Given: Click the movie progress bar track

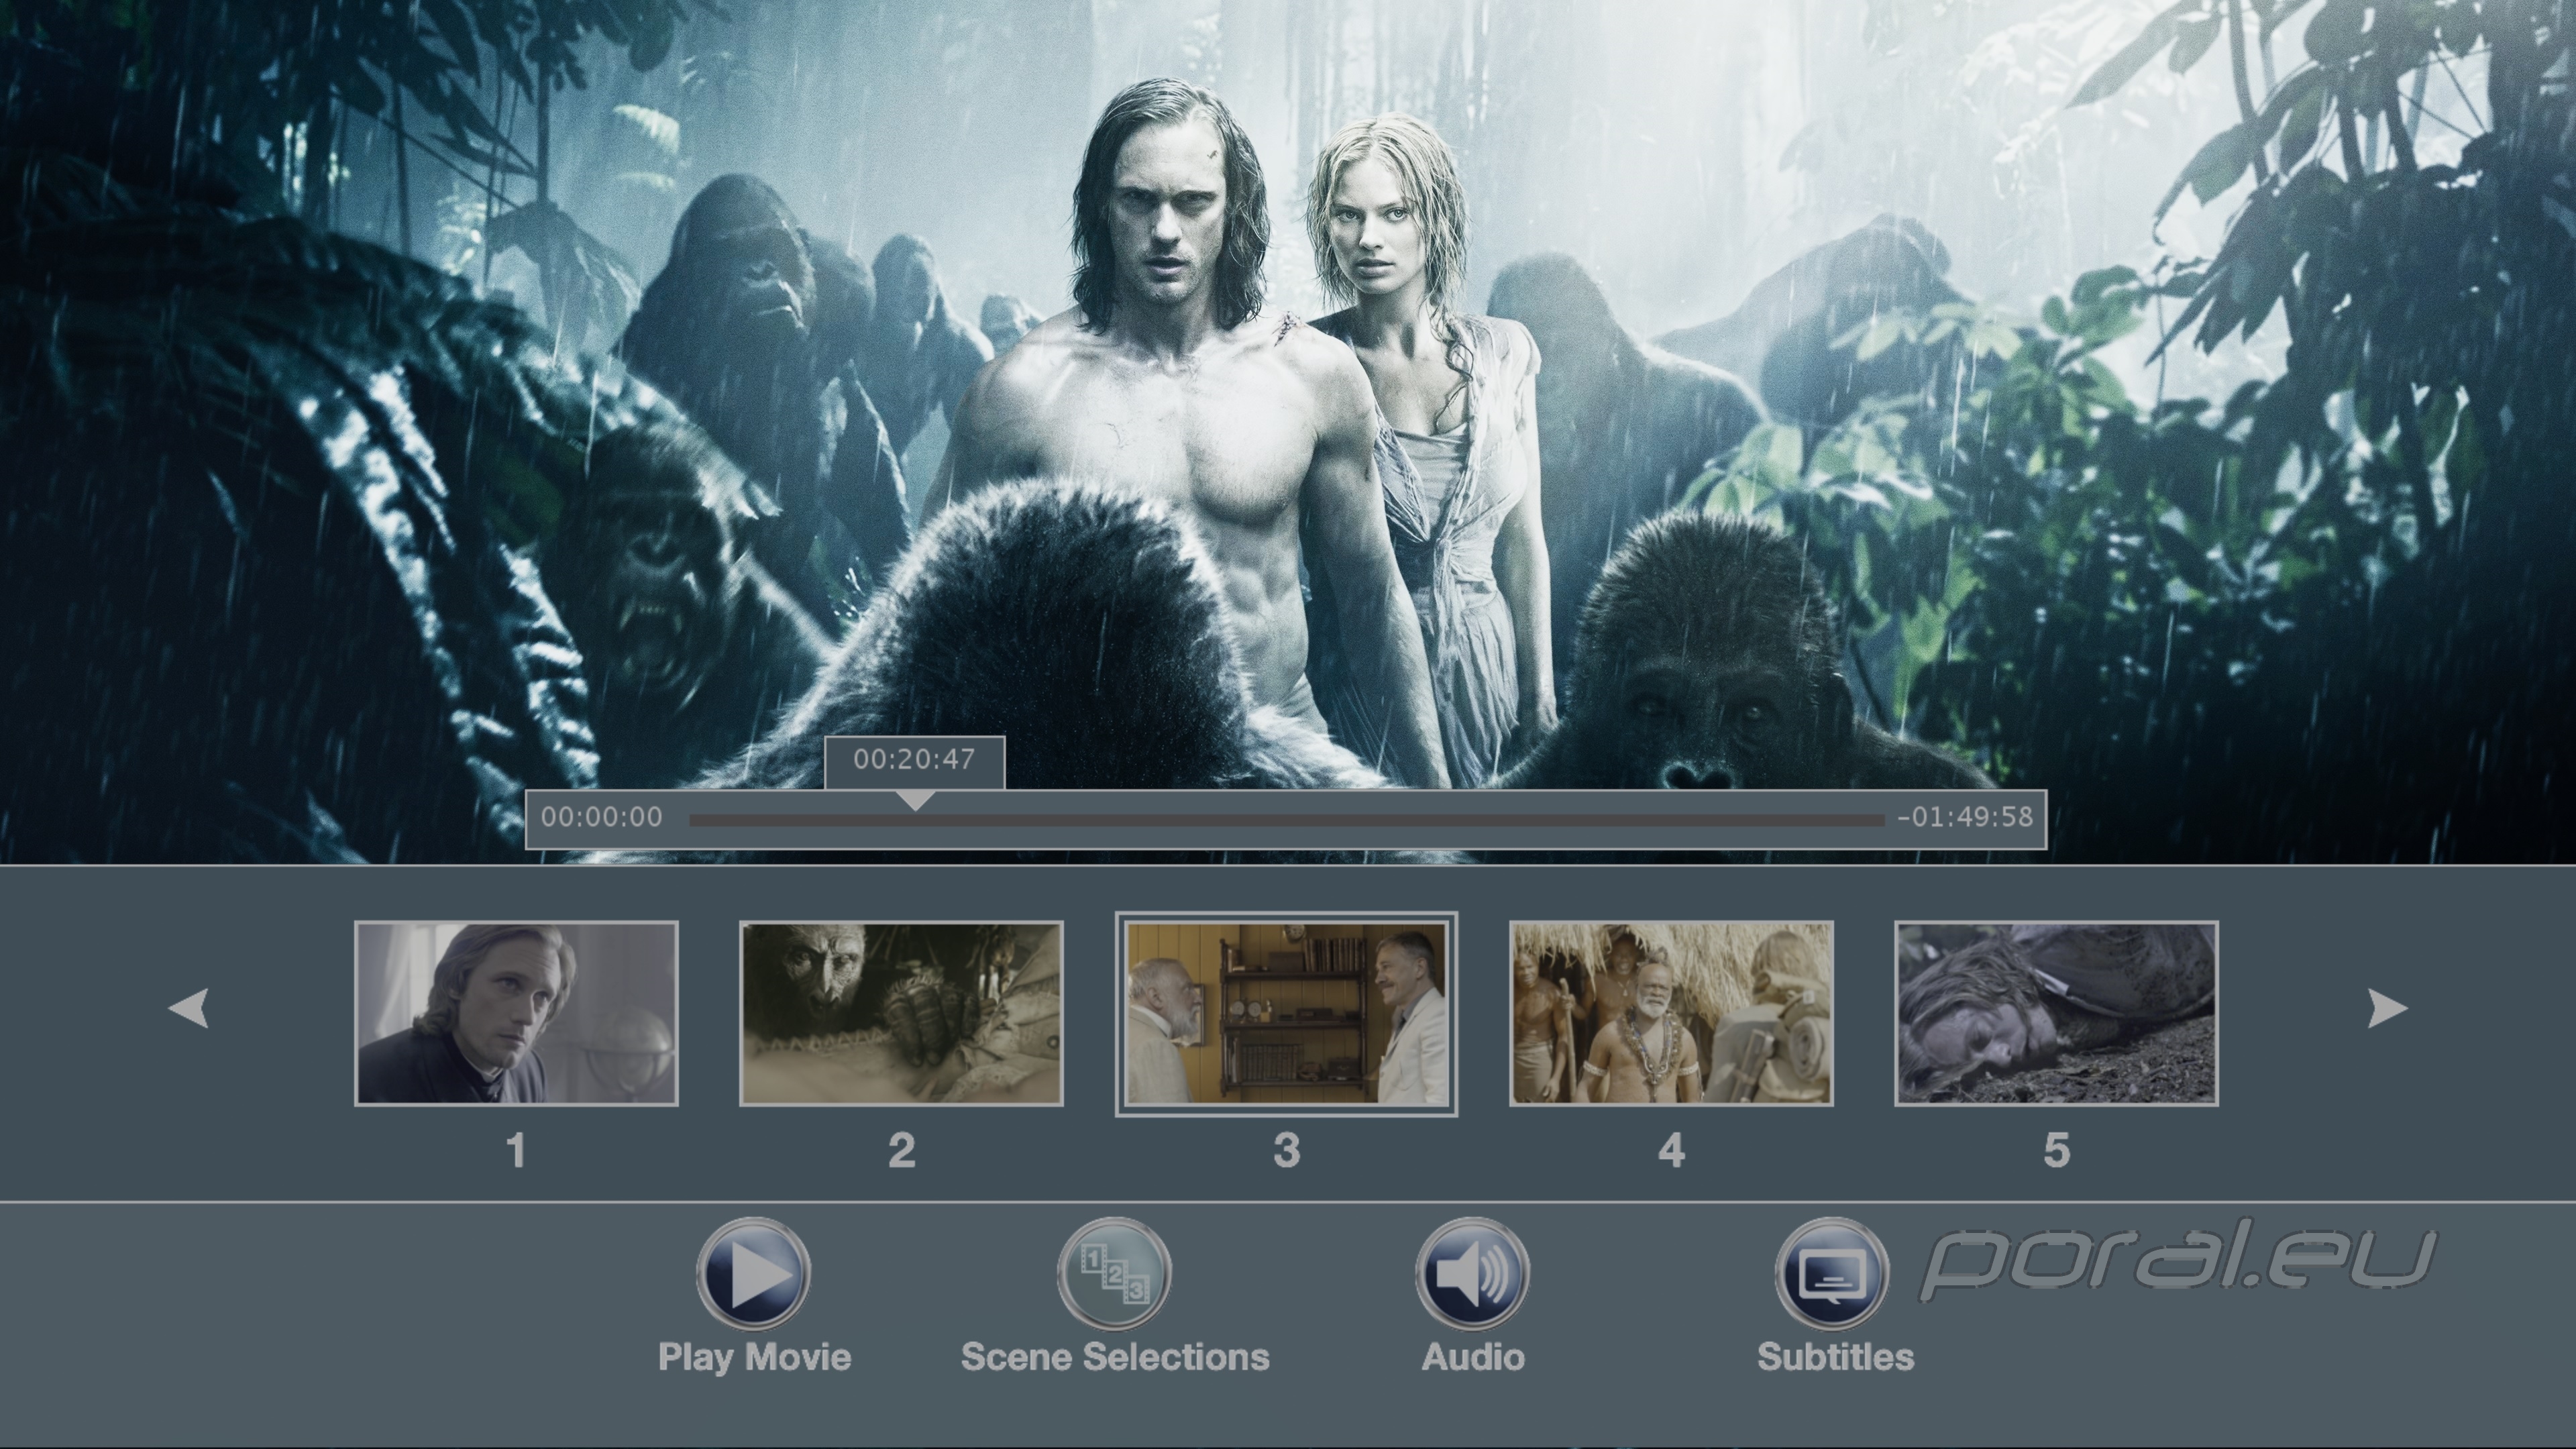Looking at the screenshot, I should [1286, 820].
